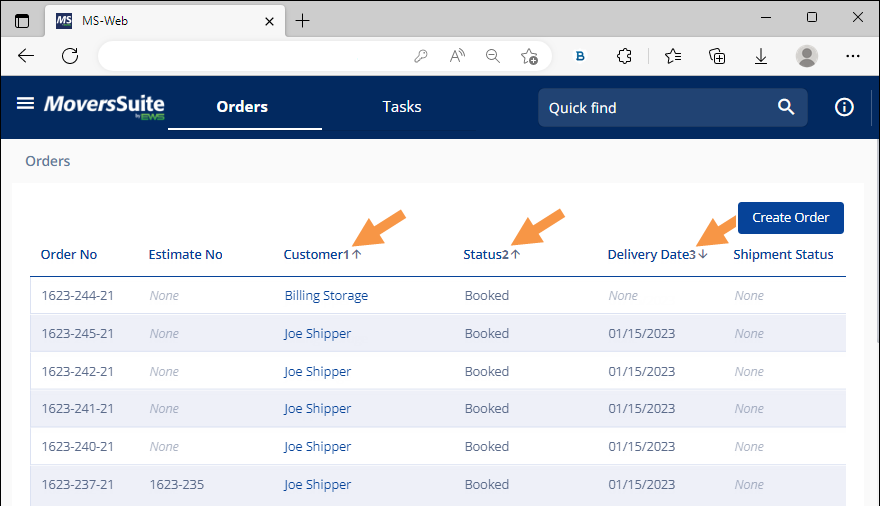The image size is (880, 506).
Task: Switch to the Tasks tab
Action: (x=402, y=107)
